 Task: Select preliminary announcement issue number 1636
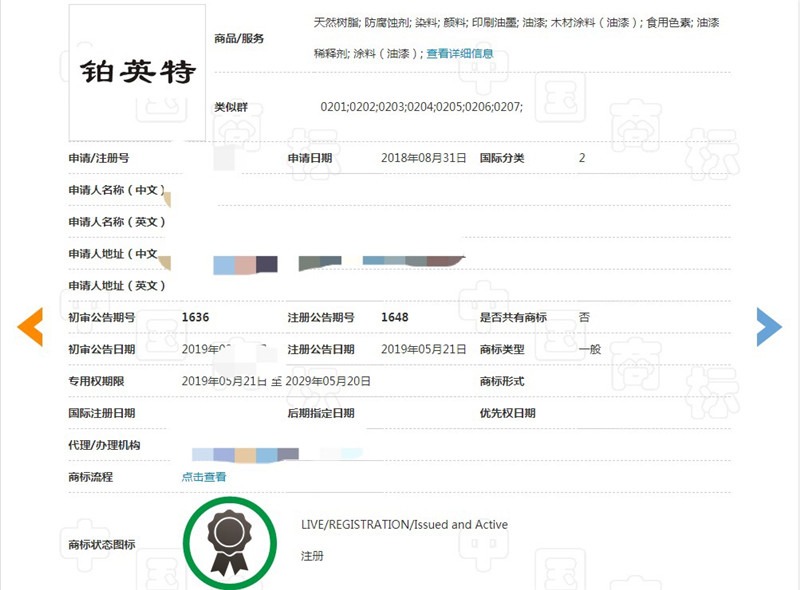(x=195, y=317)
